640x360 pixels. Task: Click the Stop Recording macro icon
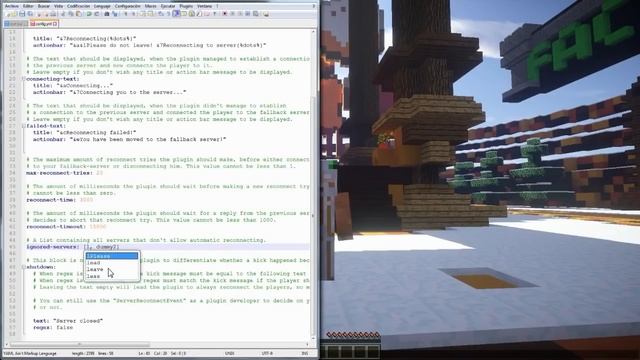pyautogui.click(x=233, y=14)
